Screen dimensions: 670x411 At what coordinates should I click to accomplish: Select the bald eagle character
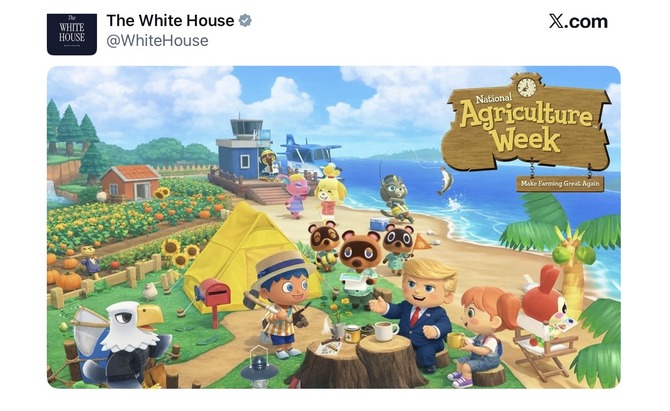pyautogui.click(x=122, y=344)
